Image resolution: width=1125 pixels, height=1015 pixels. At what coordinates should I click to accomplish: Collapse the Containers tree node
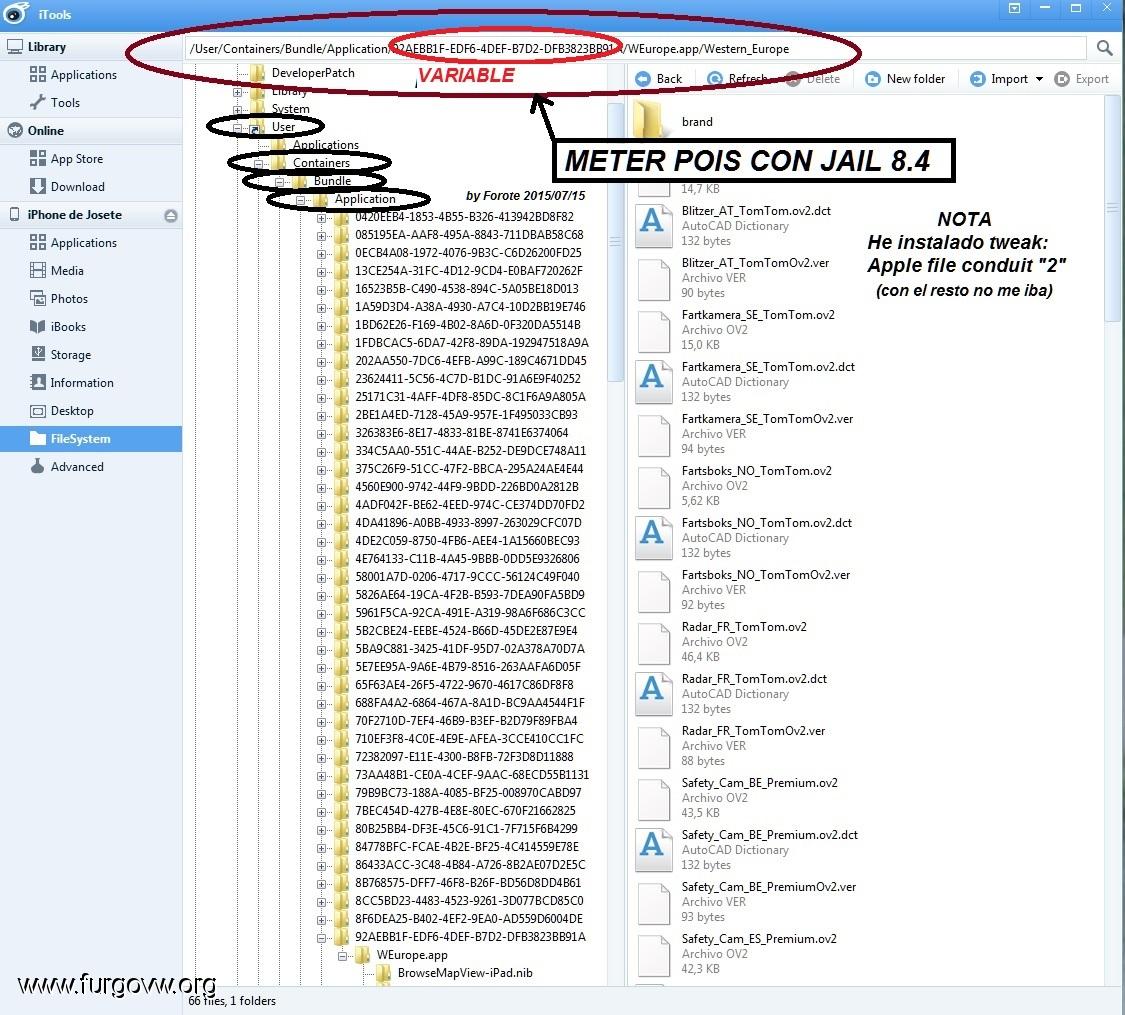258,164
